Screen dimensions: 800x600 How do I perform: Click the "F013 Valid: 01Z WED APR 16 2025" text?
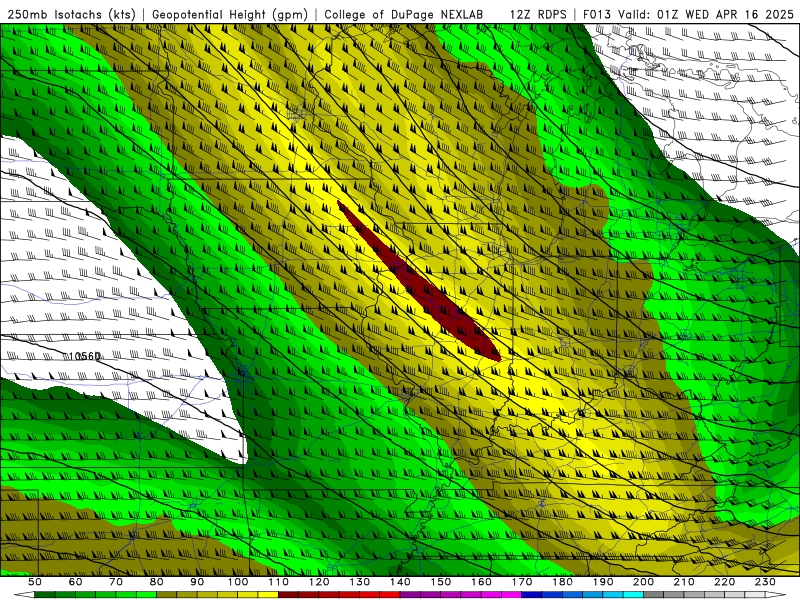coord(688,14)
